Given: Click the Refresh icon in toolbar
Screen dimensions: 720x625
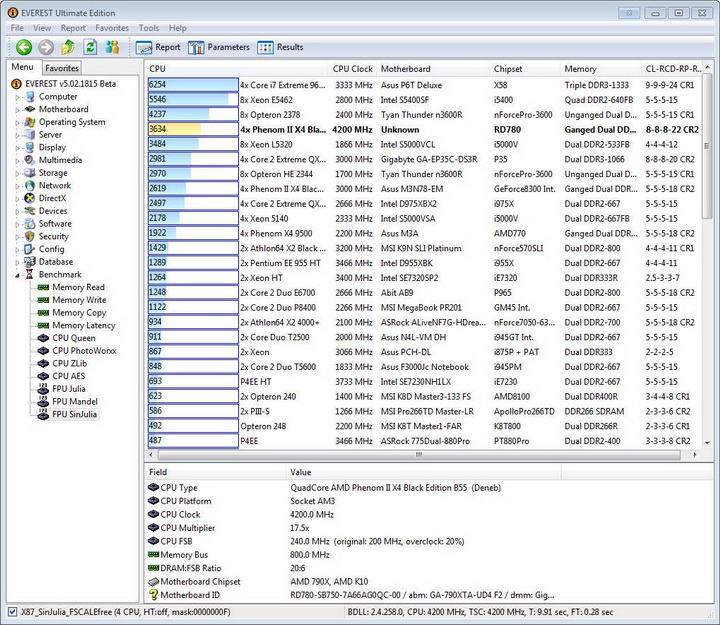Looking at the screenshot, I should point(90,47).
